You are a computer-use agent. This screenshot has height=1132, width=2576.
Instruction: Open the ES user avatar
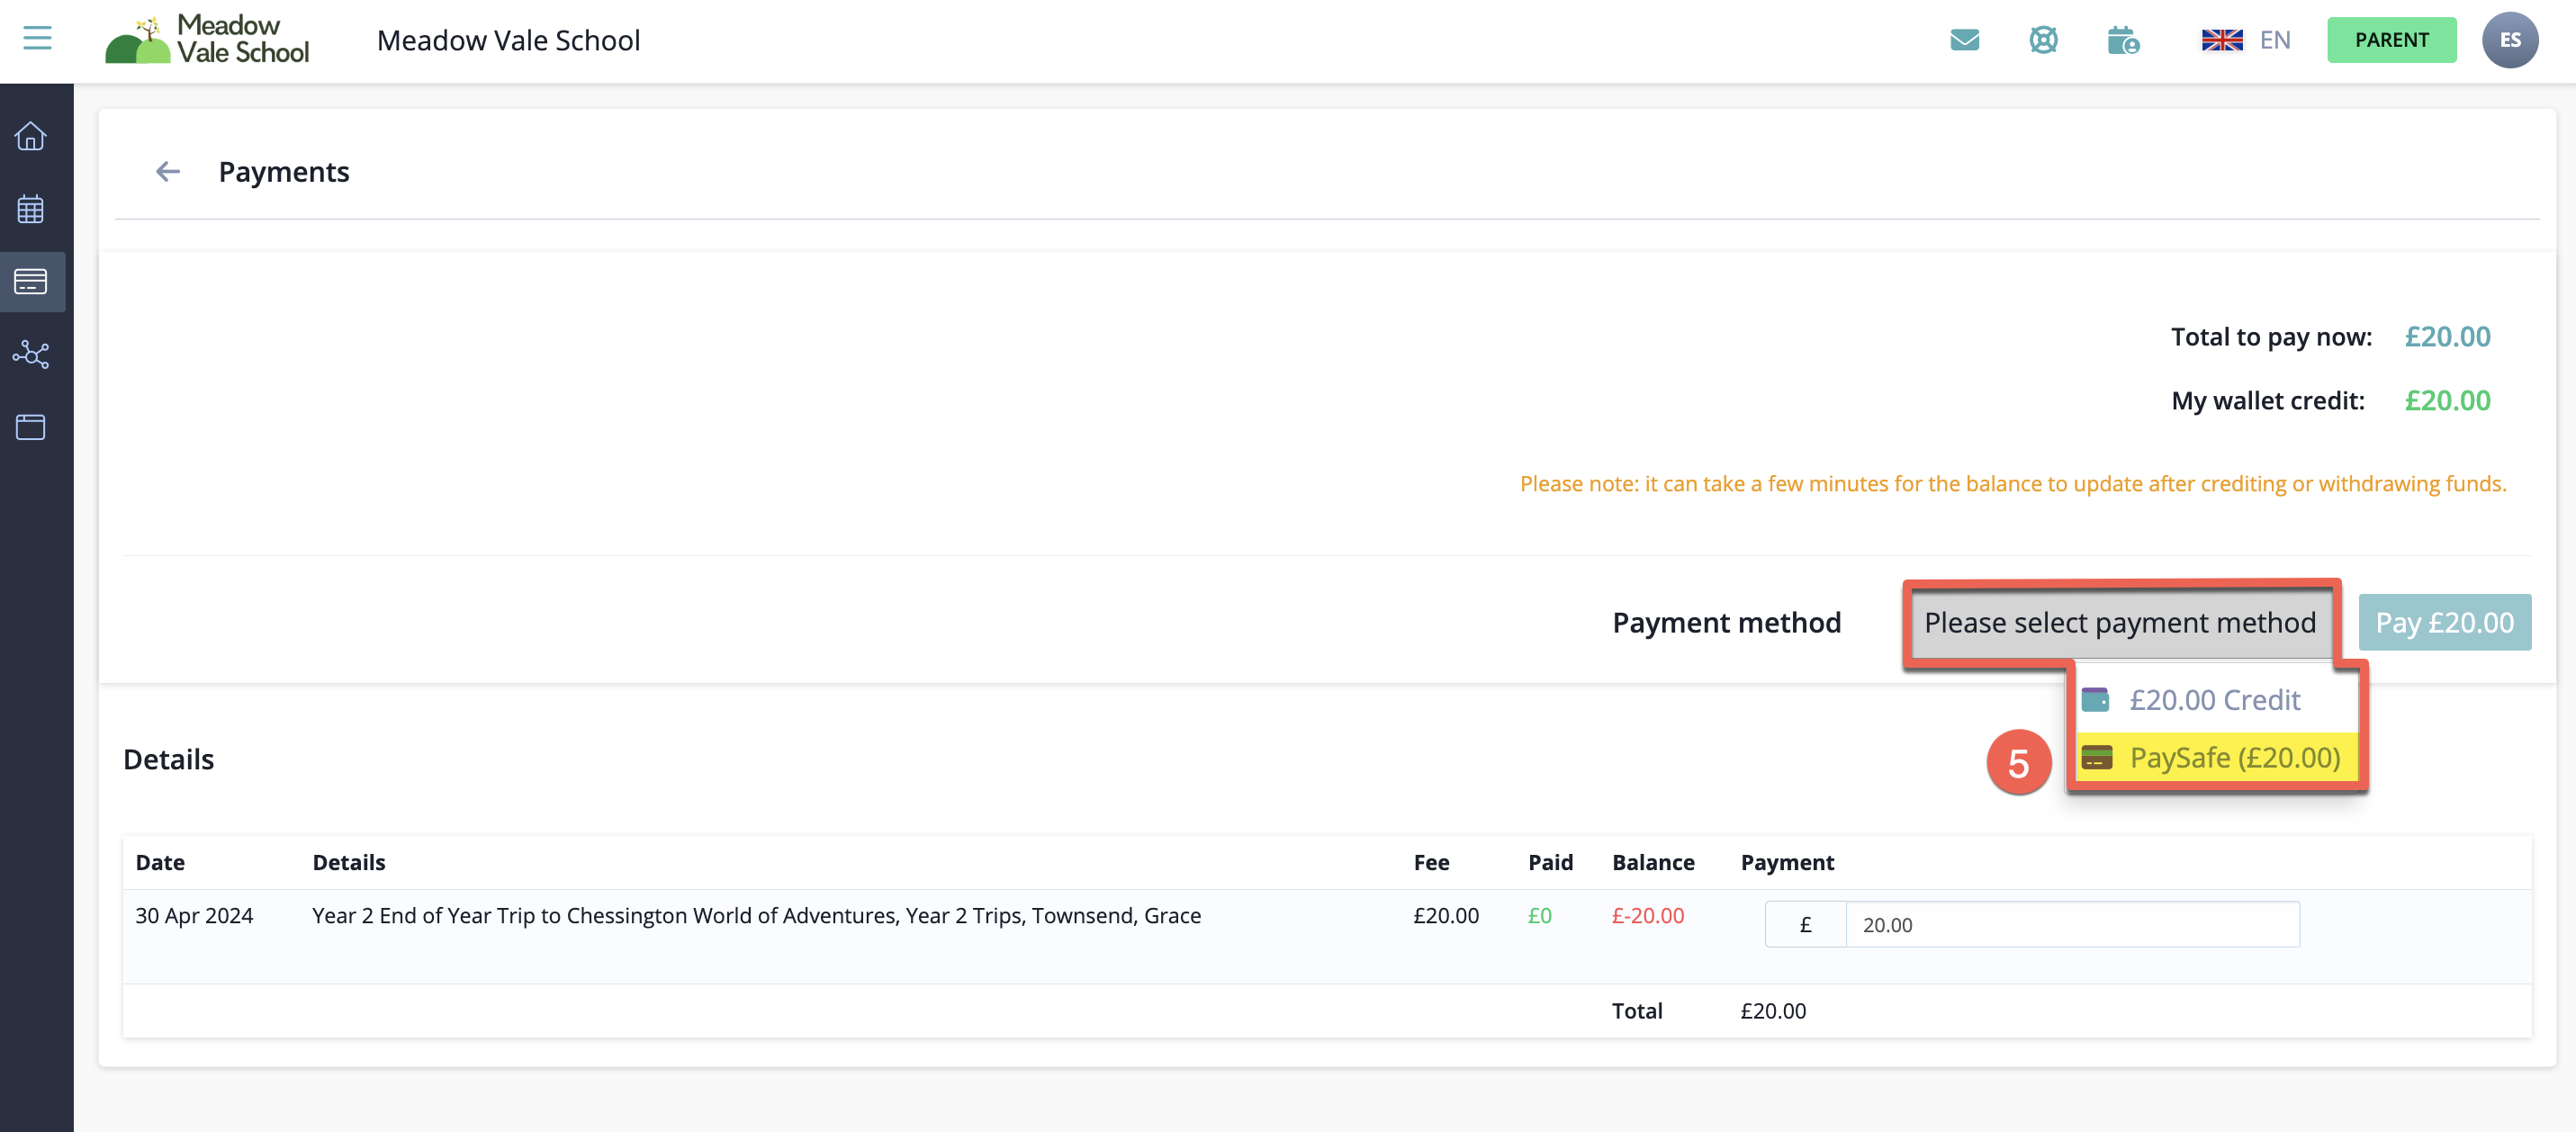click(x=2509, y=40)
